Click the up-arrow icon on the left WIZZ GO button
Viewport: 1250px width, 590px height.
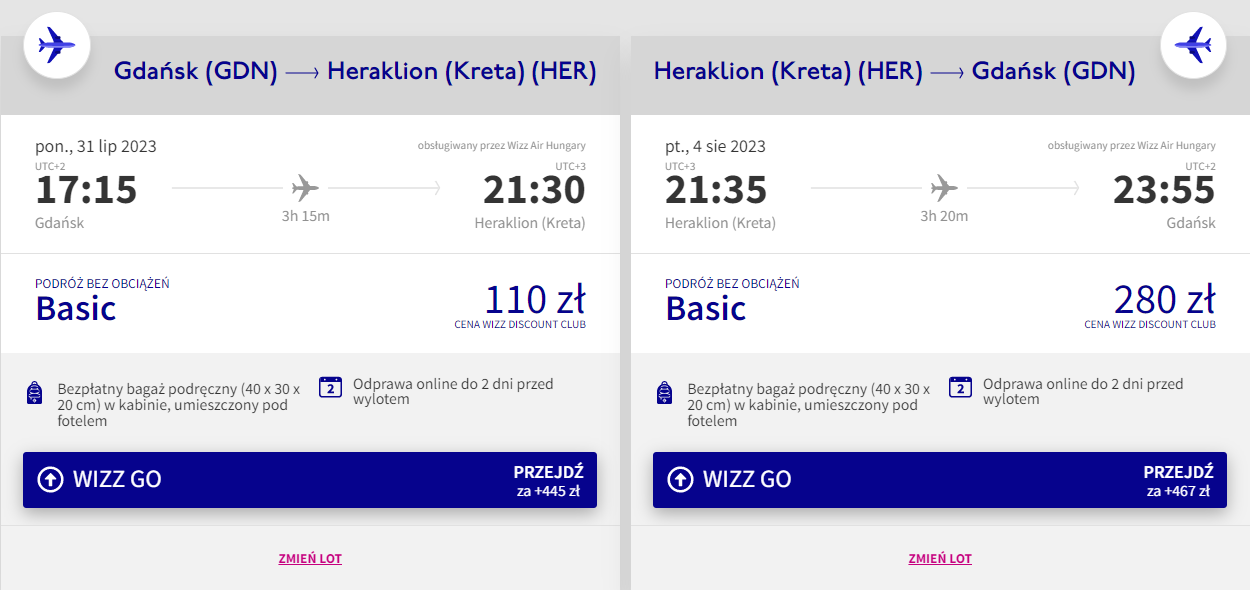50,480
